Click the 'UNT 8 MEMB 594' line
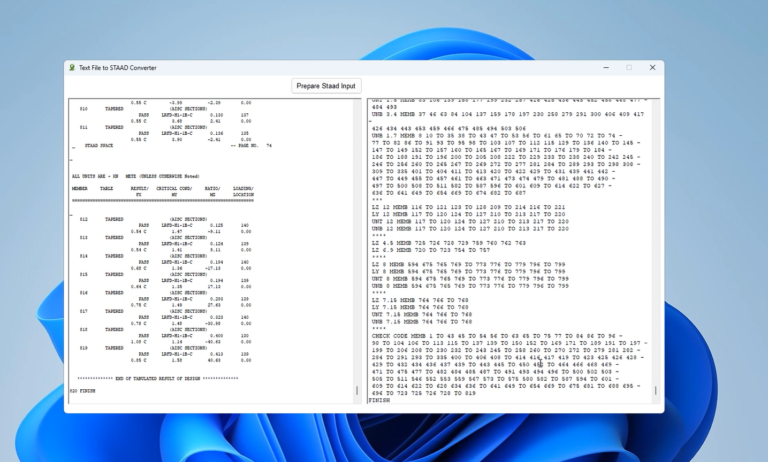768x462 pixels. click(470, 279)
